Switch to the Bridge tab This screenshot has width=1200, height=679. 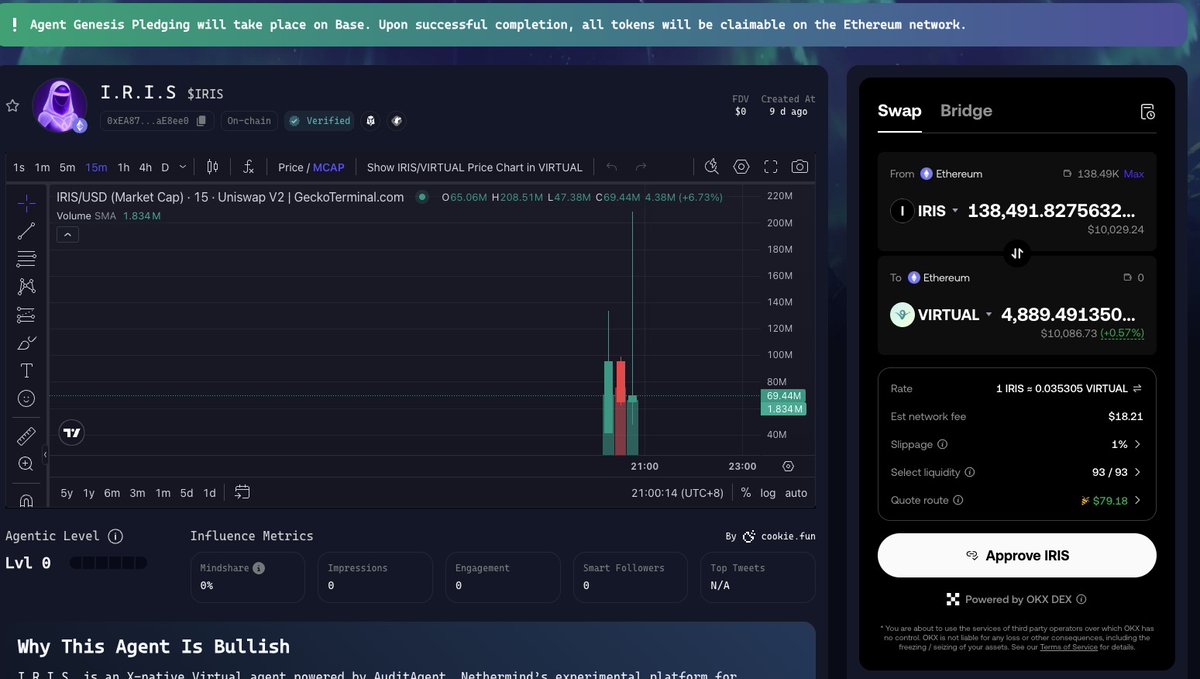coord(966,111)
